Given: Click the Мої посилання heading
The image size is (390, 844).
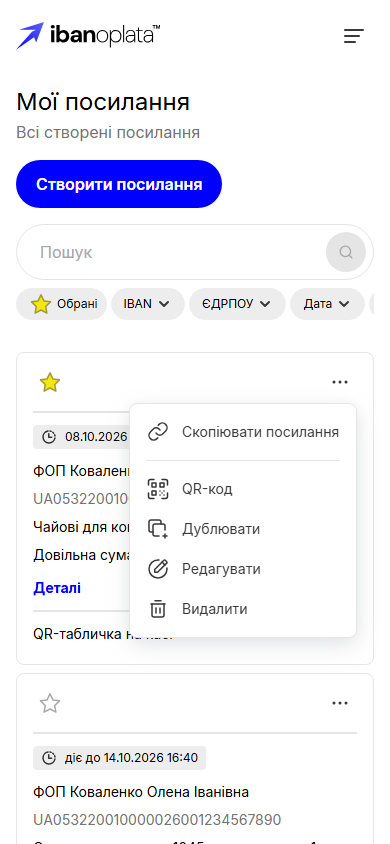Looking at the screenshot, I should pos(103,102).
